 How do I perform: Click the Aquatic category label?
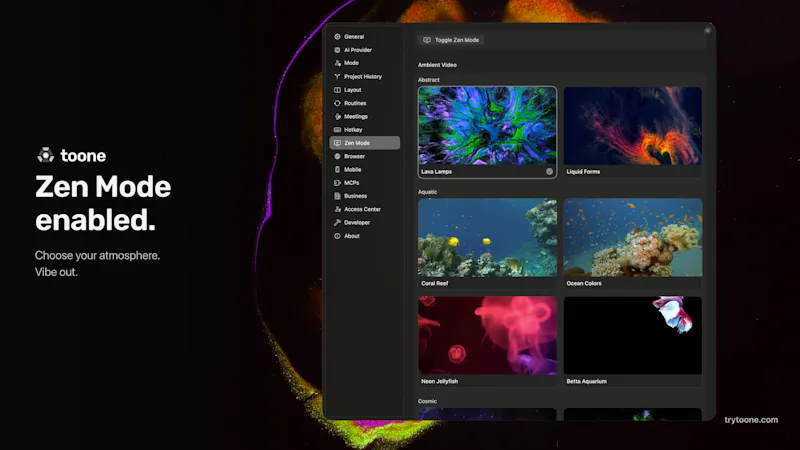pos(428,192)
